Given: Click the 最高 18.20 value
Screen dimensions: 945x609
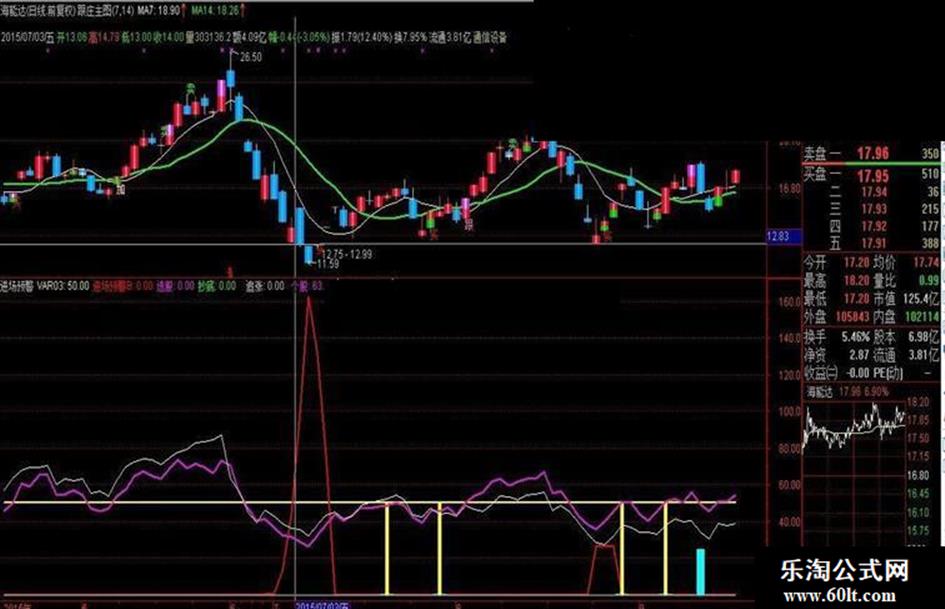Looking at the screenshot, I should pos(856,280).
